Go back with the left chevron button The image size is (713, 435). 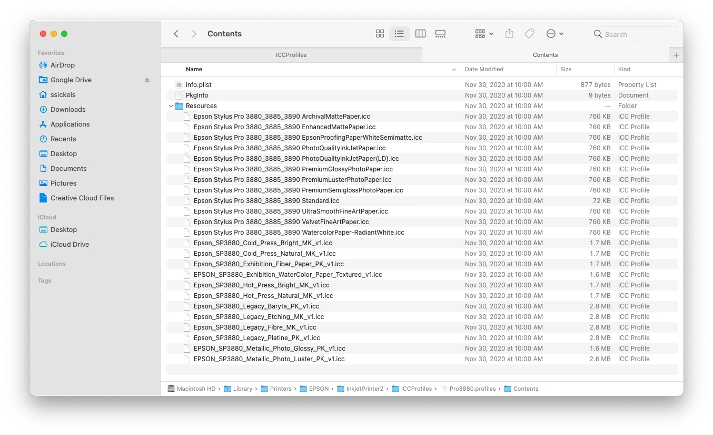click(176, 34)
